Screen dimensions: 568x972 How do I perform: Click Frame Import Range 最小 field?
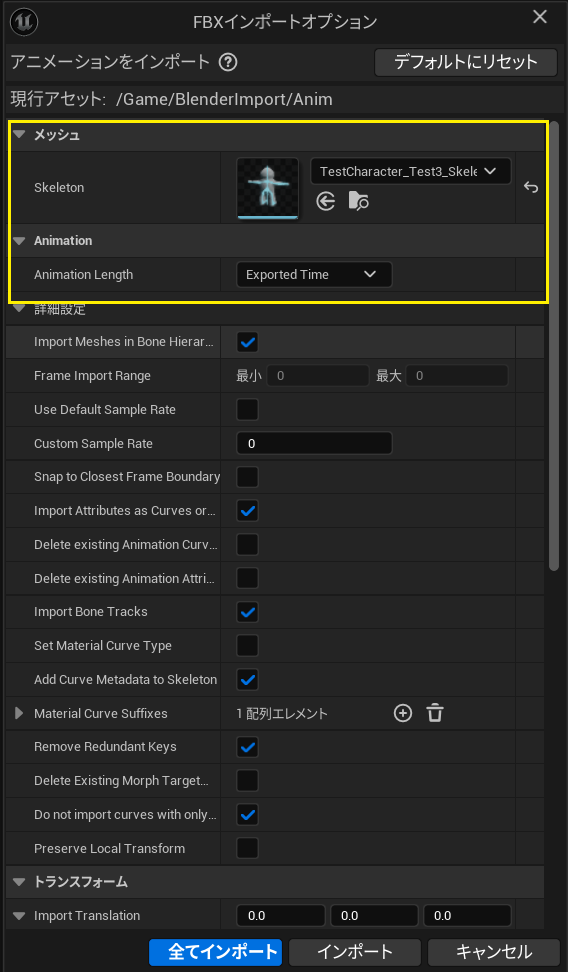pyautogui.click(x=318, y=376)
